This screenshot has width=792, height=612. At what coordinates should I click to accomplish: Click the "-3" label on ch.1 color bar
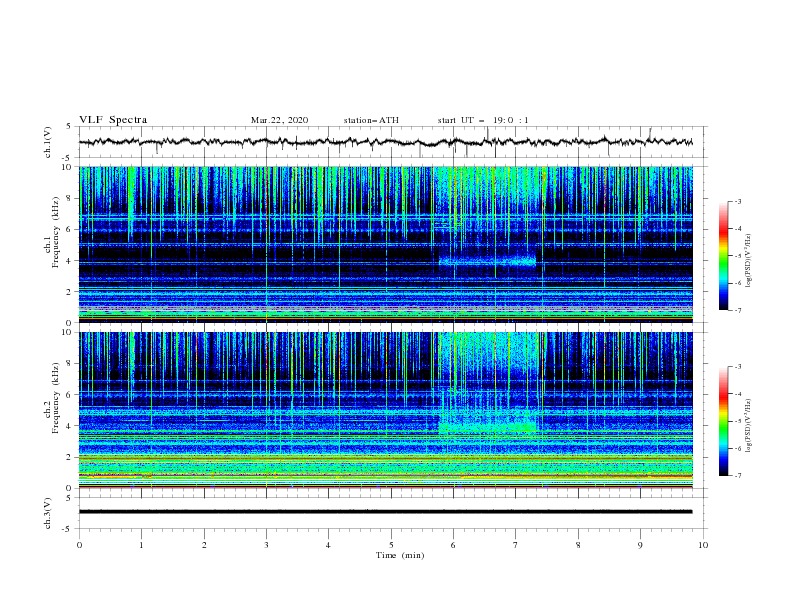(x=737, y=201)
